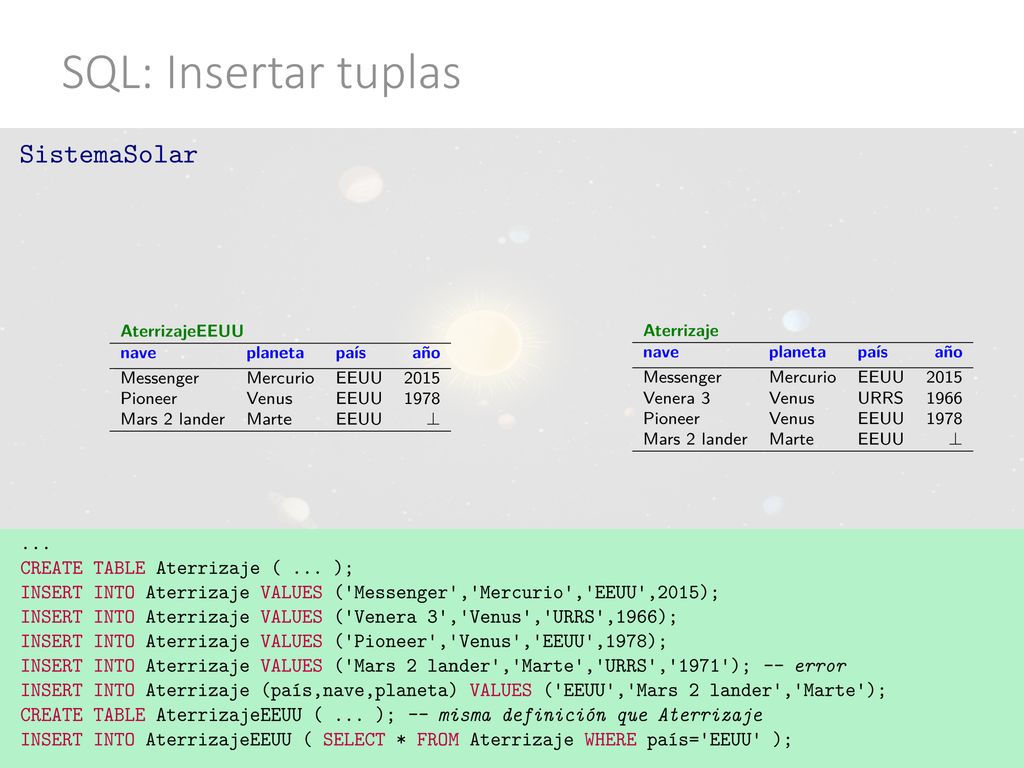Click the 'SELECT * FROM Aterrizaje' subquery
The width and height of the screenshot is (1024, 768).
pyautogui.click(x=448, y=740)
